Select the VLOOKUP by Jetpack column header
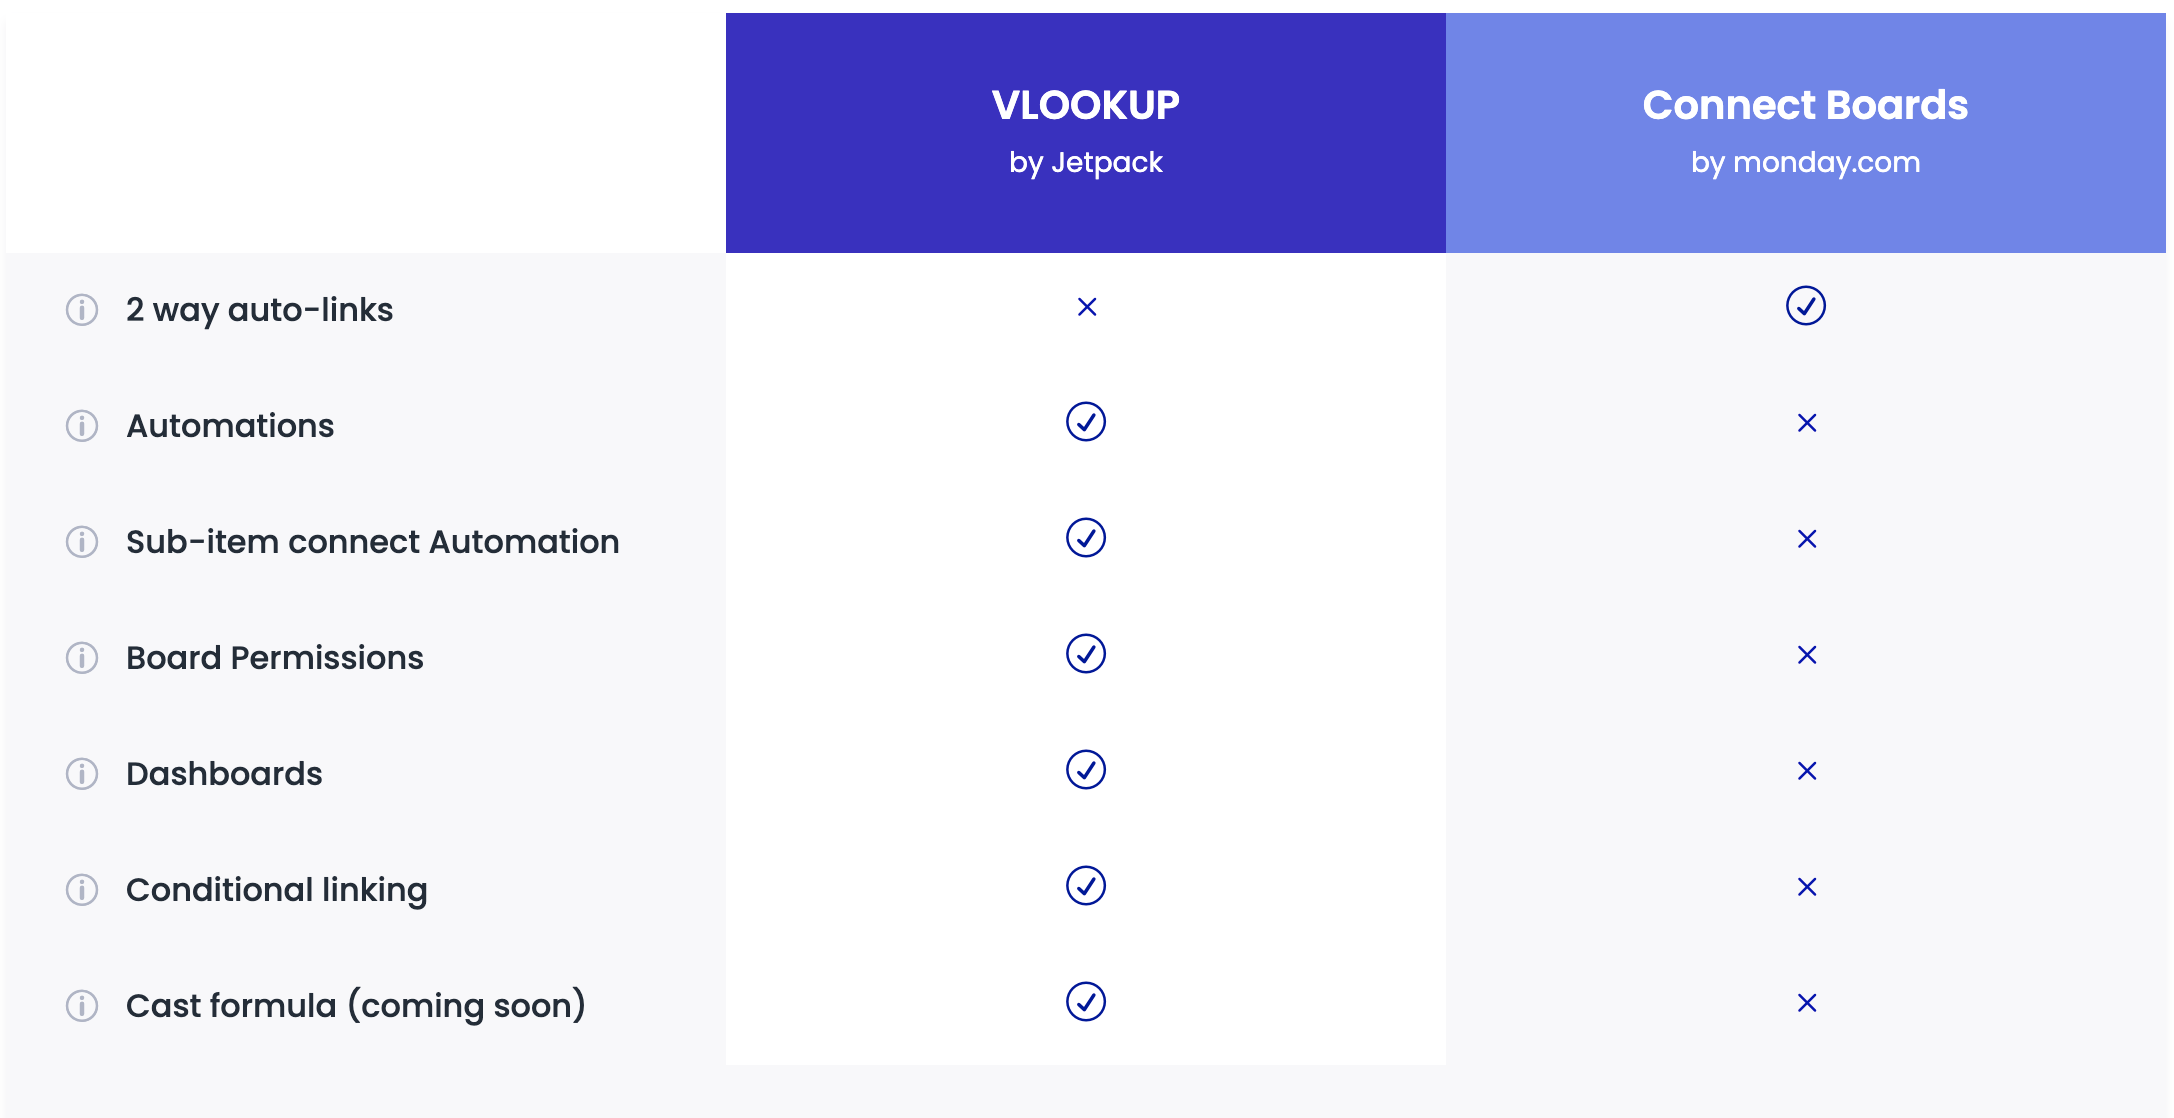2174x1118 pixels. [x=1086, y=132]
